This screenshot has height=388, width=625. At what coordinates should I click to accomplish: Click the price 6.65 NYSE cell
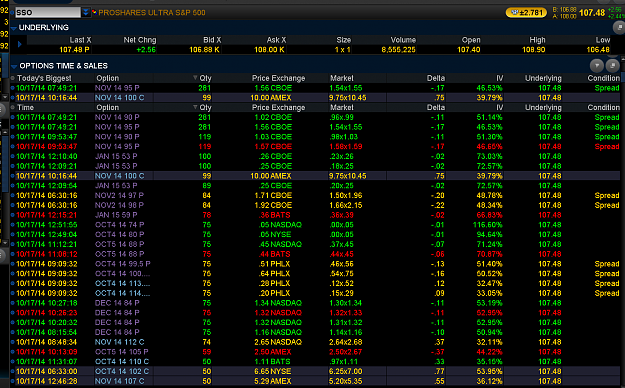coord(273,372)
